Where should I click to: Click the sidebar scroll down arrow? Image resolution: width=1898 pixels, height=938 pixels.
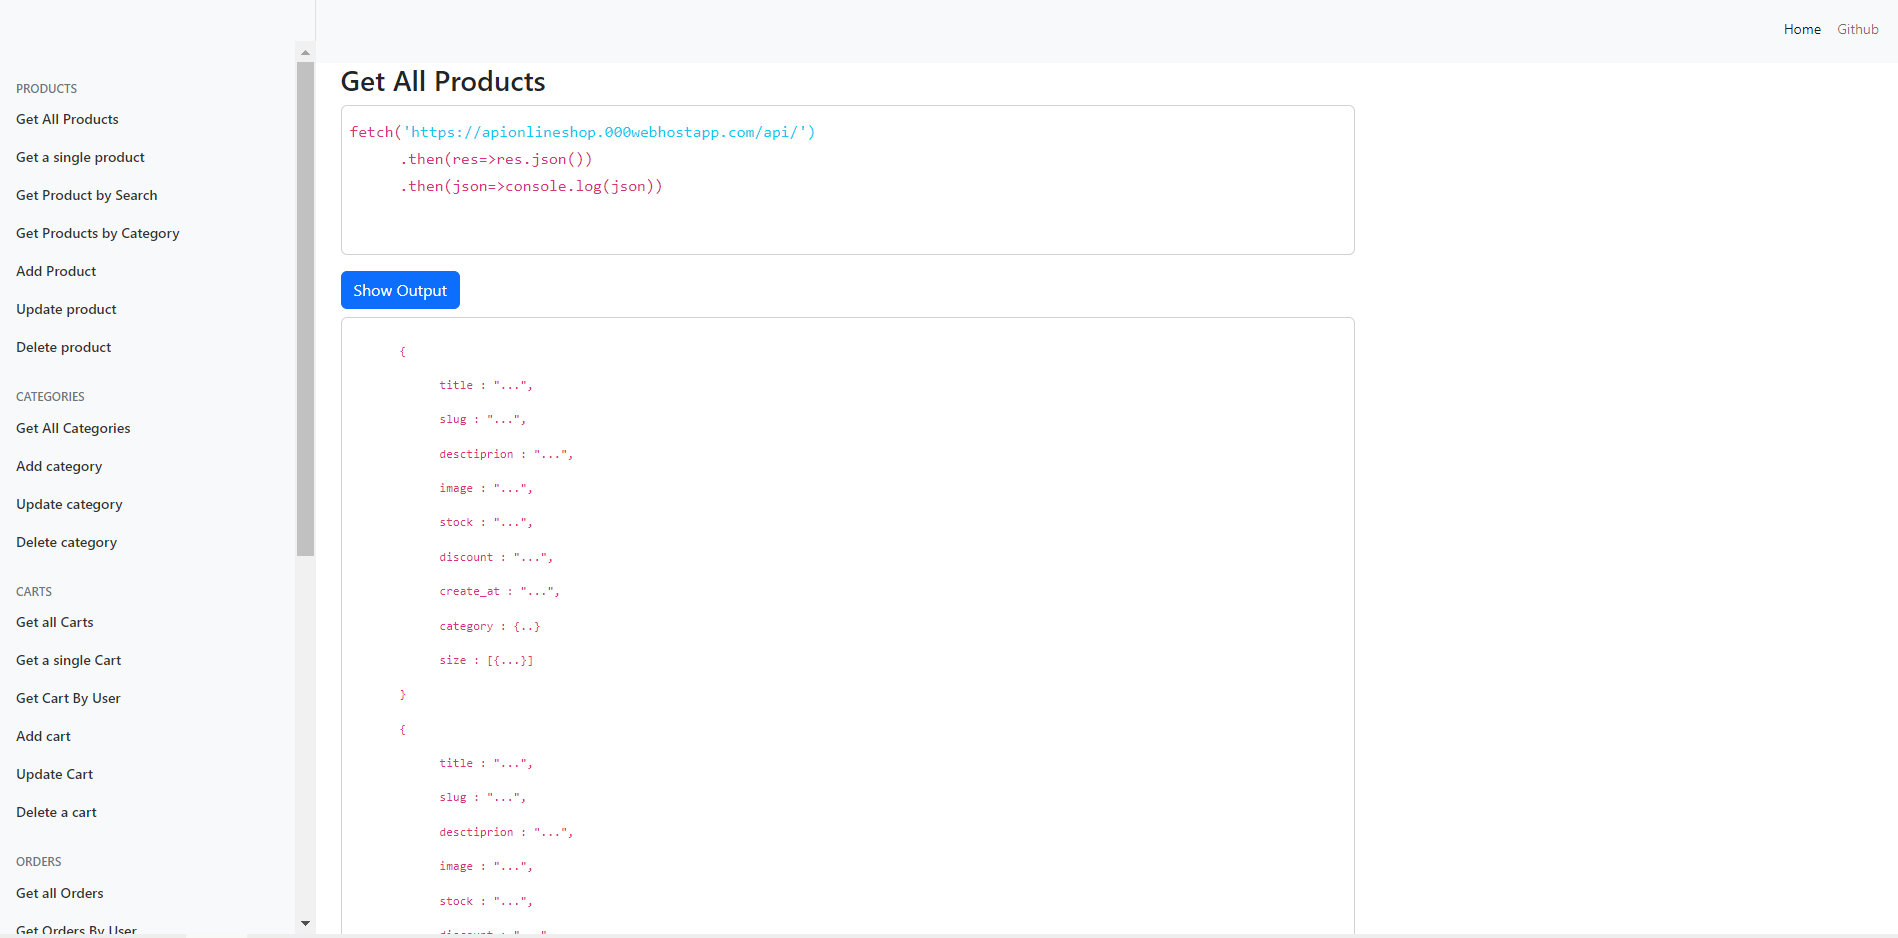[305, 923]
